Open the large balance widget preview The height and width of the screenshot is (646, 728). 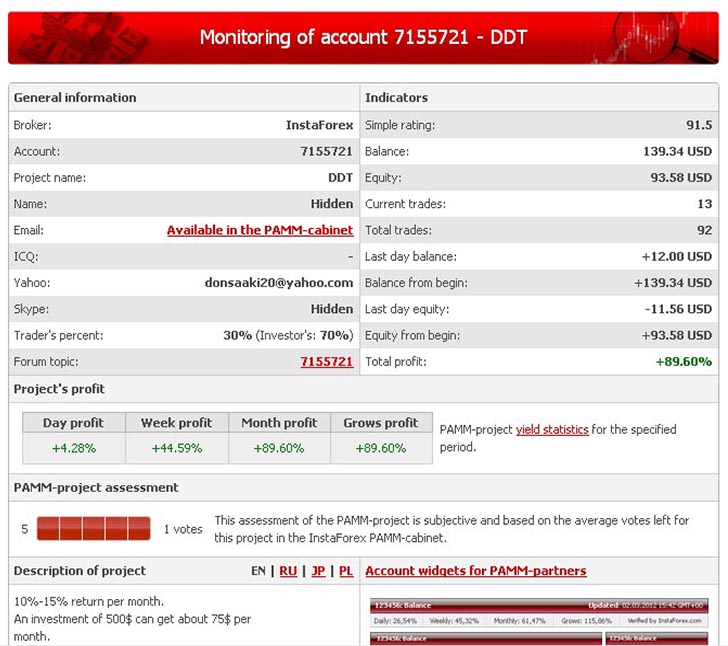(539, 614)
